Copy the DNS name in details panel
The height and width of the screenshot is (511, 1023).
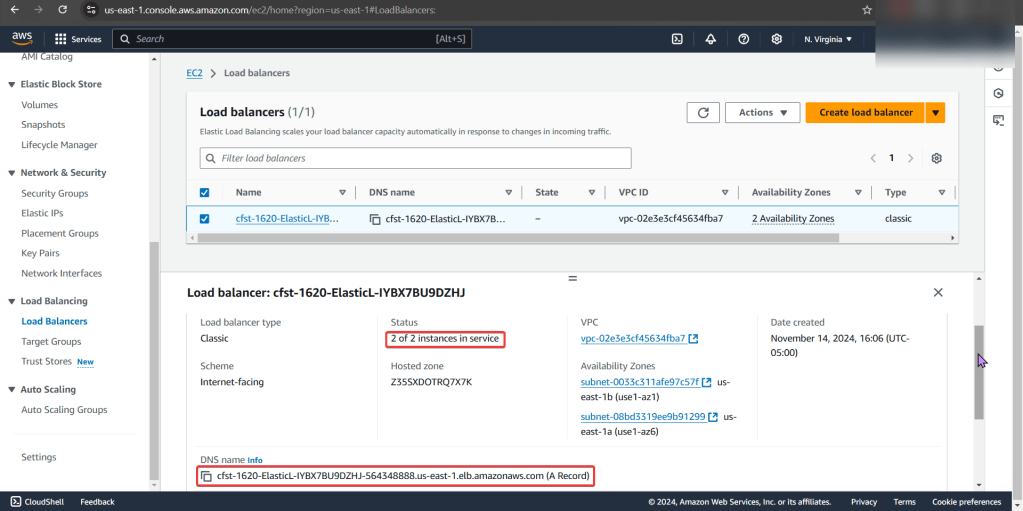(x=206, y=476)
